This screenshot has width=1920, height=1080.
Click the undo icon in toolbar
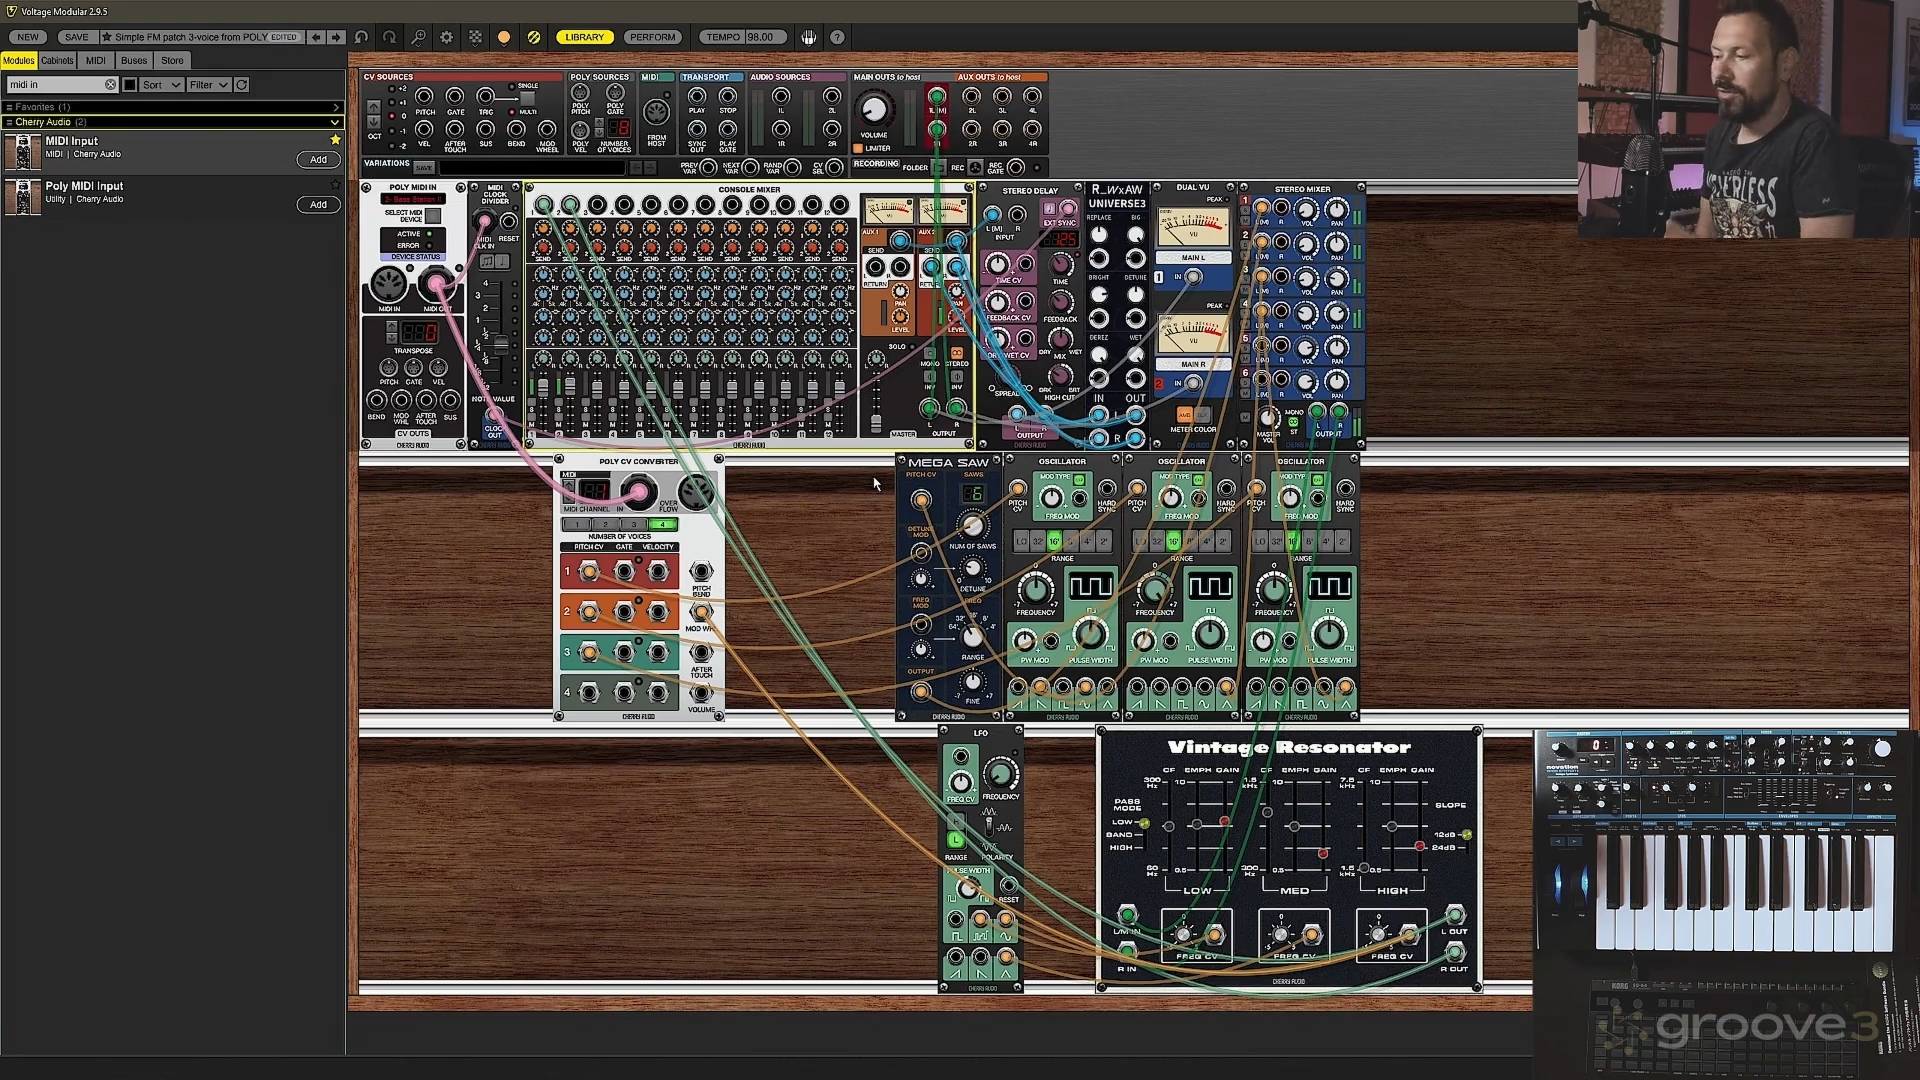tap(361, 37)
